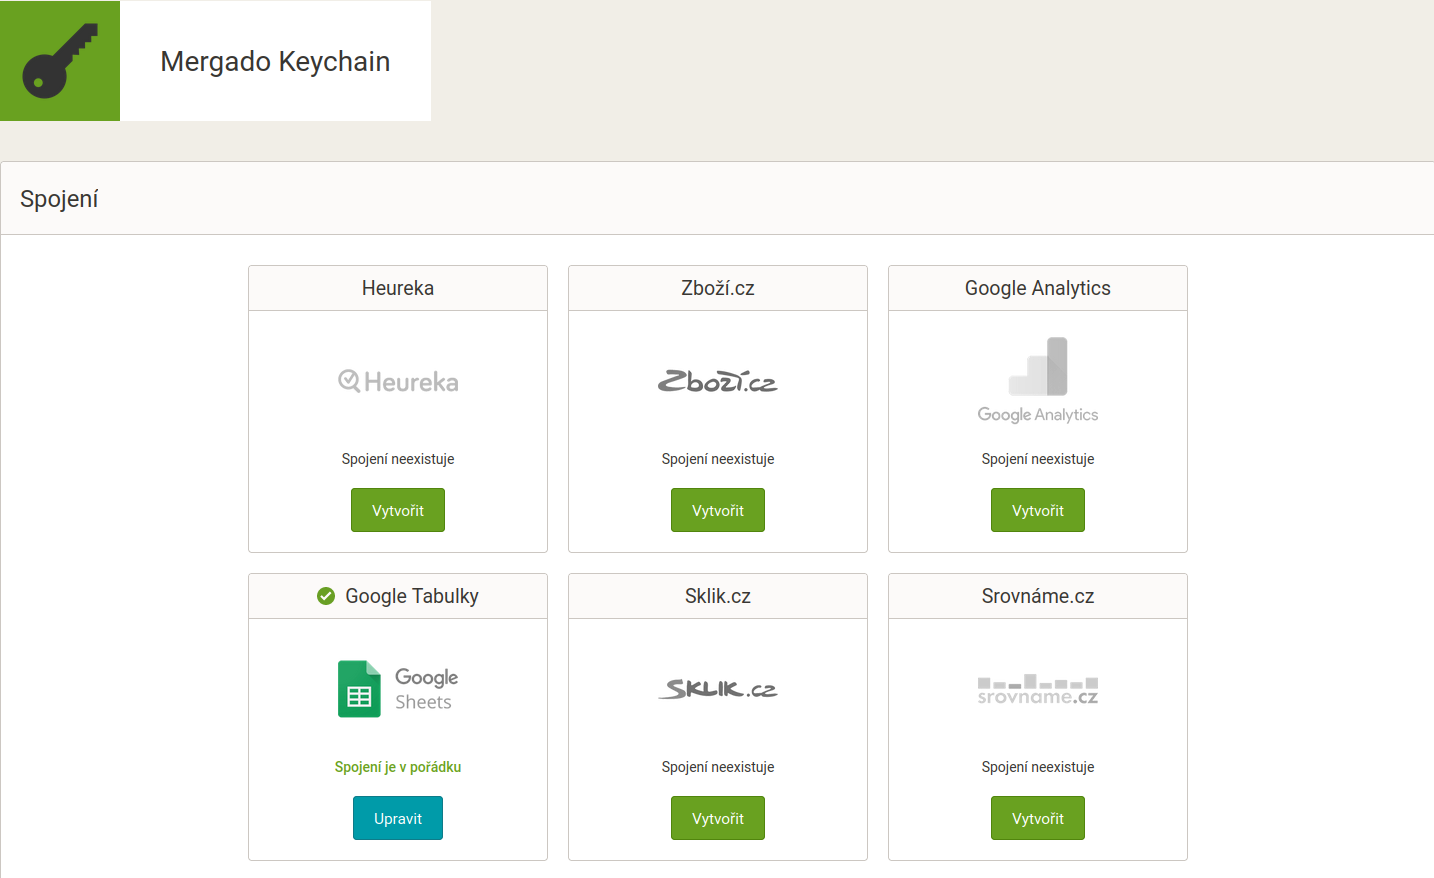Click the Spojení section heading

(59, 199)
